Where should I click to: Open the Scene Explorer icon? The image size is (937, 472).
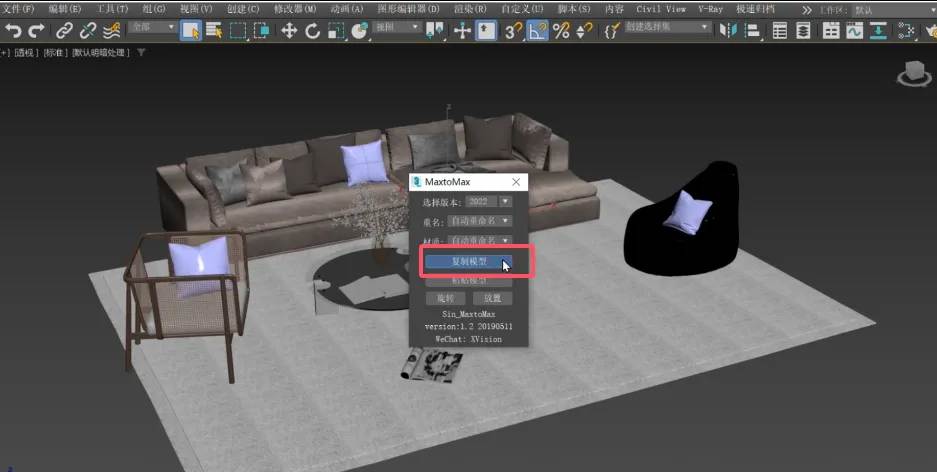(x=780, y=30)
